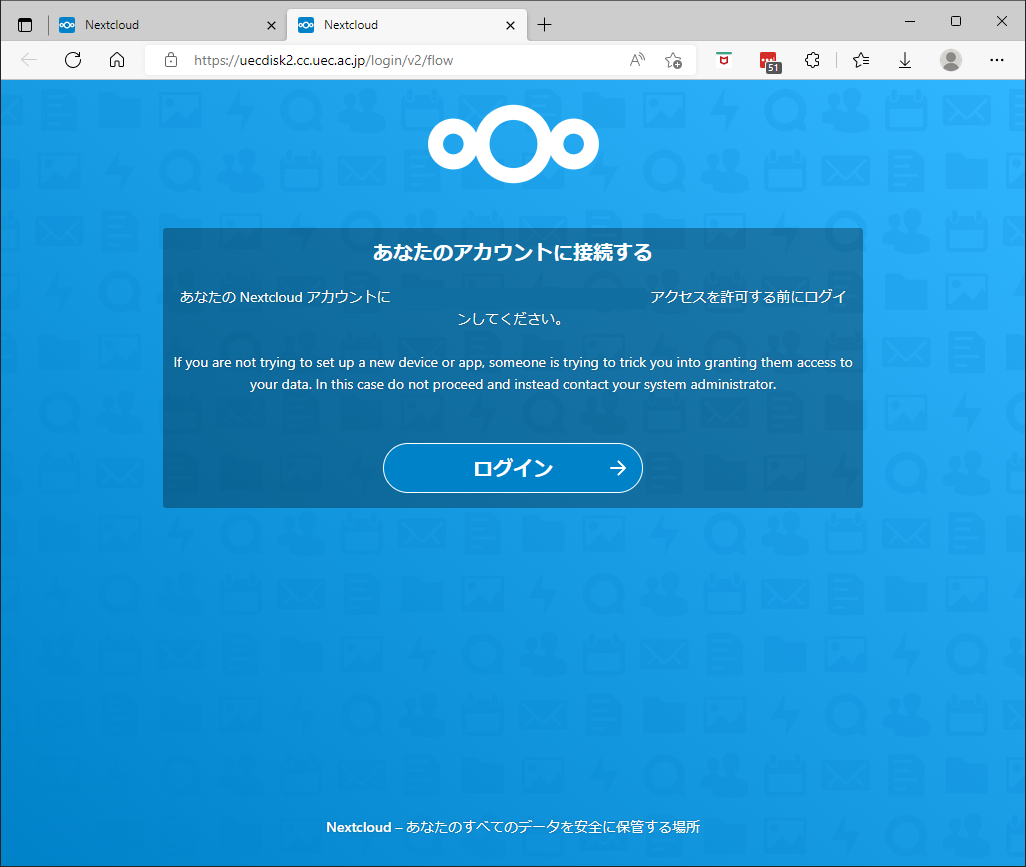Viewport: 1026px width, 867px height.
Task: Reload the current page
Action: 73,60
